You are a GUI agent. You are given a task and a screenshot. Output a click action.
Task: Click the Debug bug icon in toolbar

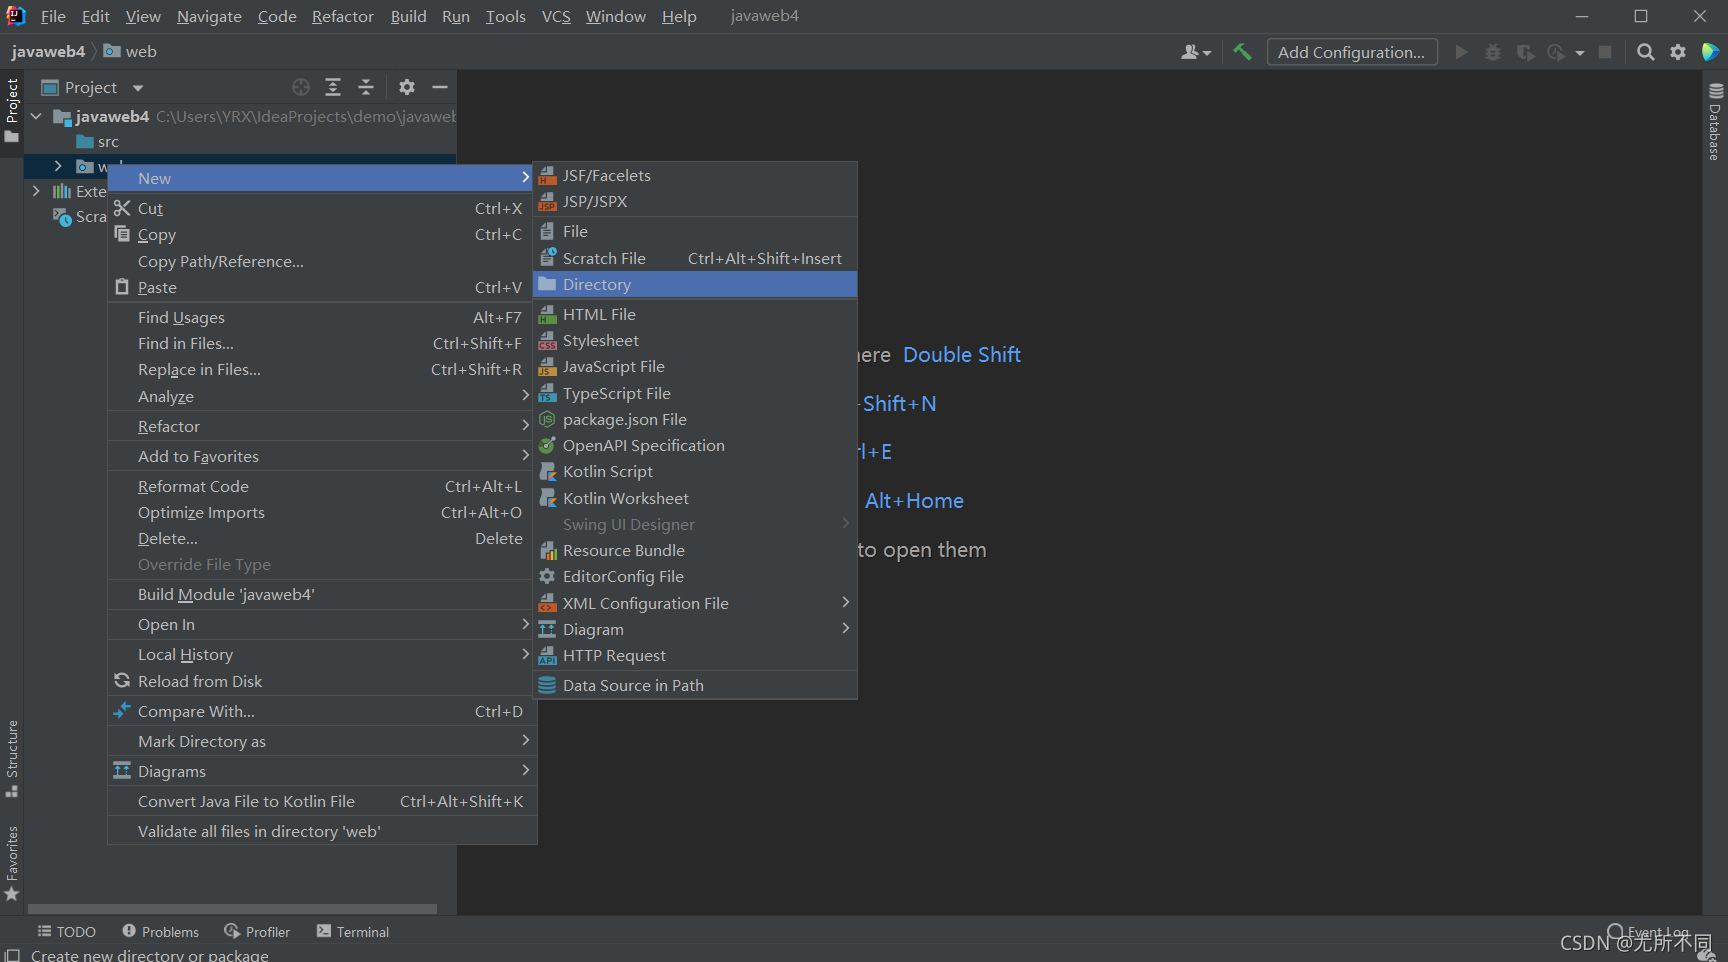1493,52
